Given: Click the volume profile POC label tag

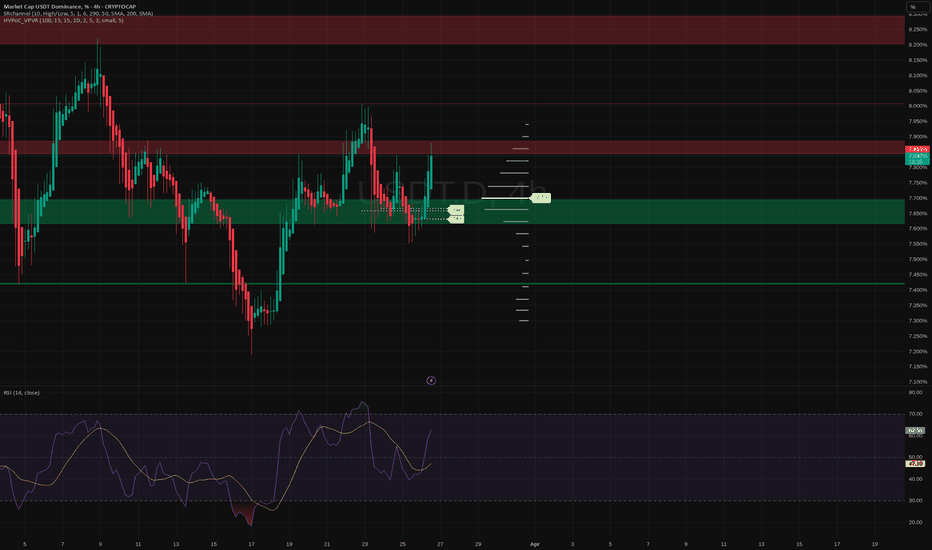Looking at the screenshot, I should point(541,198).
